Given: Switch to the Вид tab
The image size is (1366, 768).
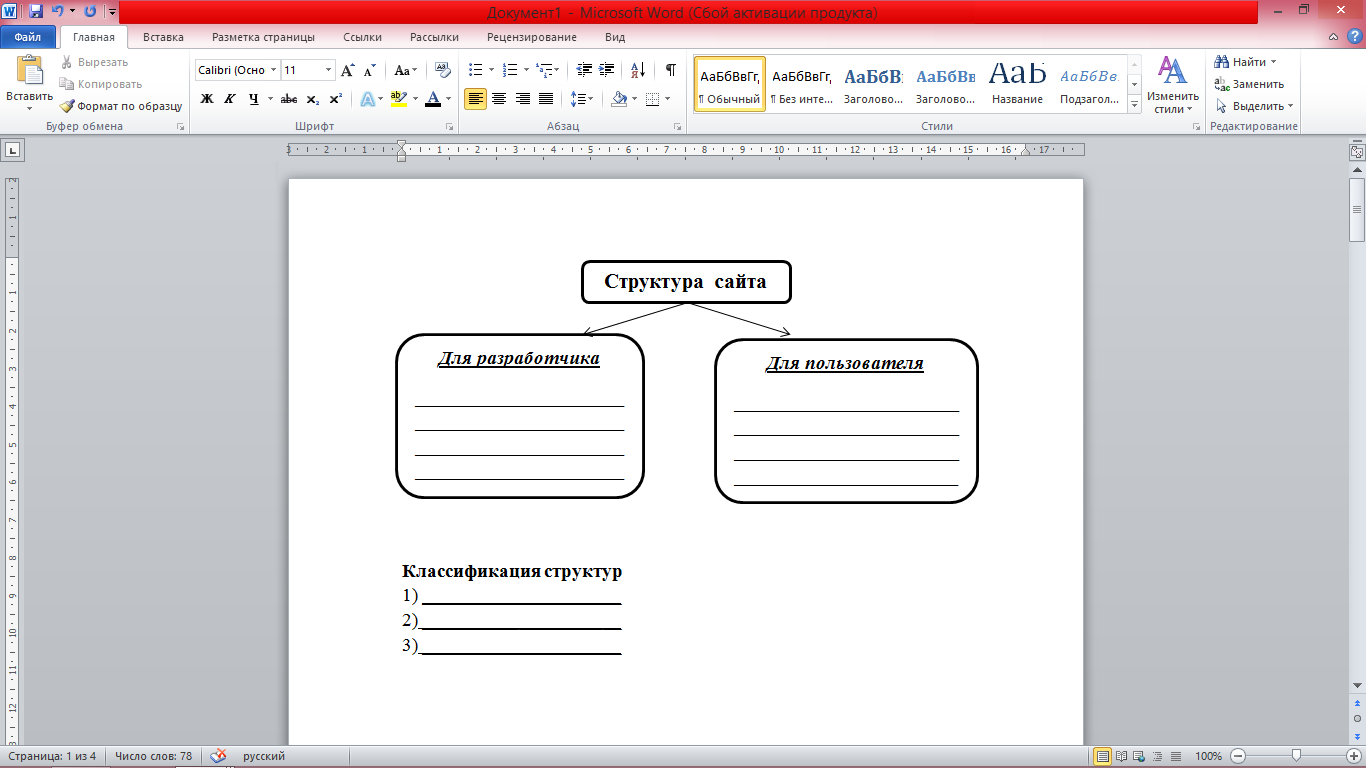Looking at the screenshot, I should pos(615,37).
